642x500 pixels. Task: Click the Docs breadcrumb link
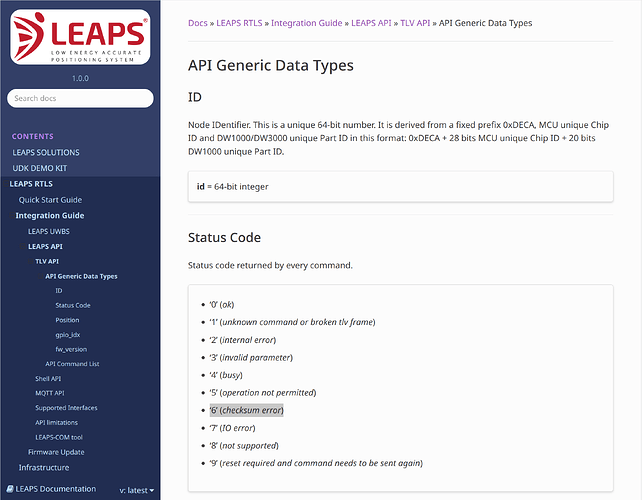199,22
